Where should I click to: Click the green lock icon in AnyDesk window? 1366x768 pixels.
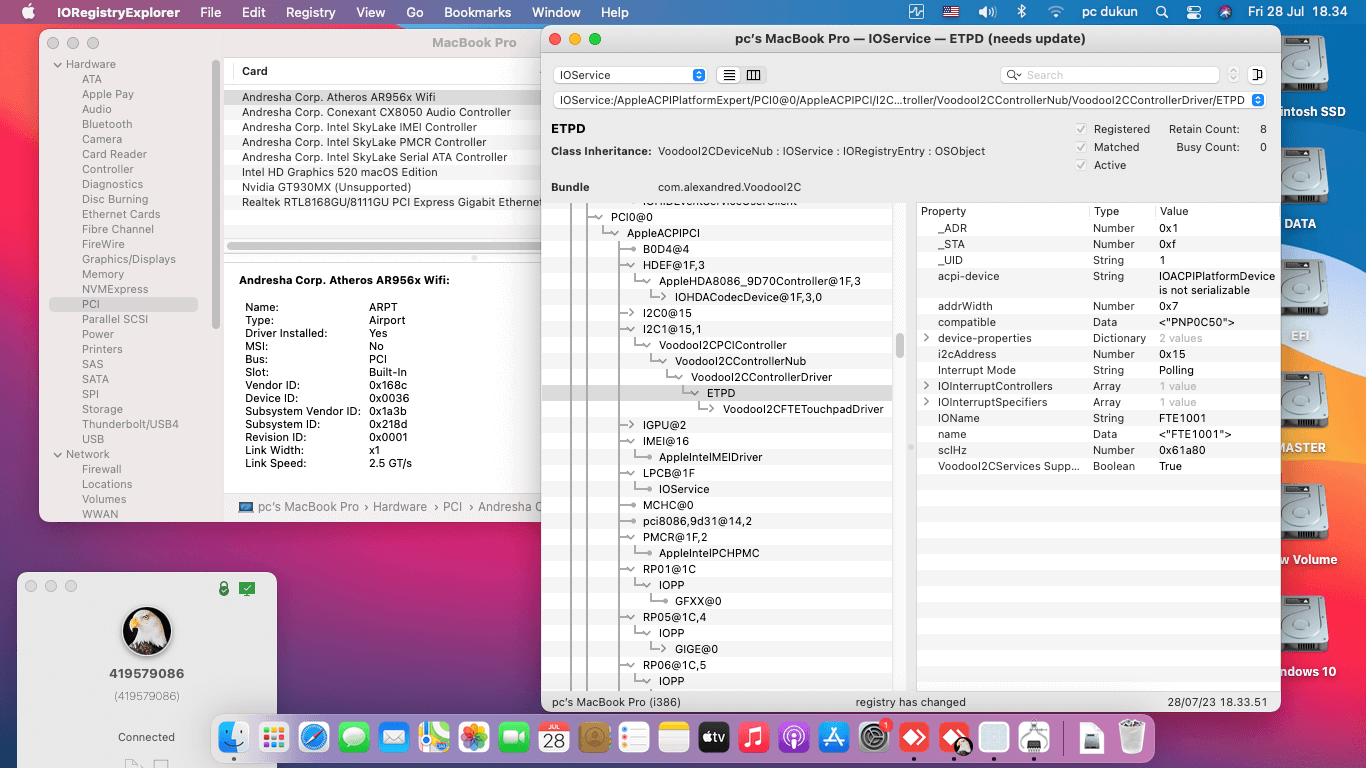click(x=224, y=589)
